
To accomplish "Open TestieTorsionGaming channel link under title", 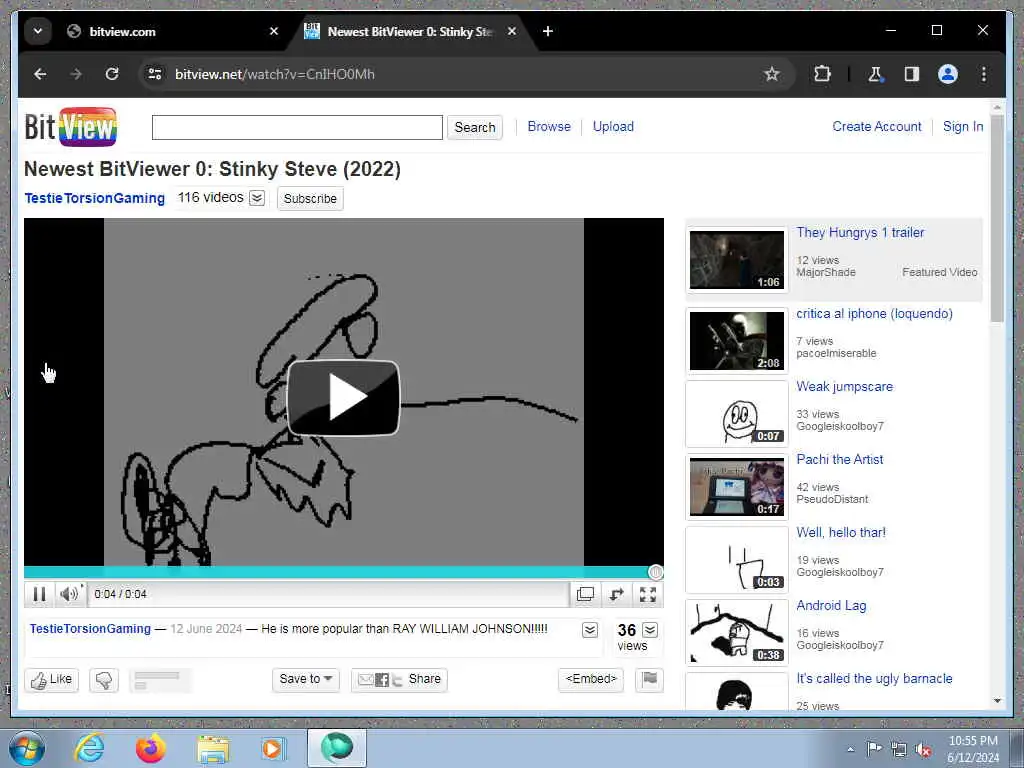I will click(x=95, y=199).
